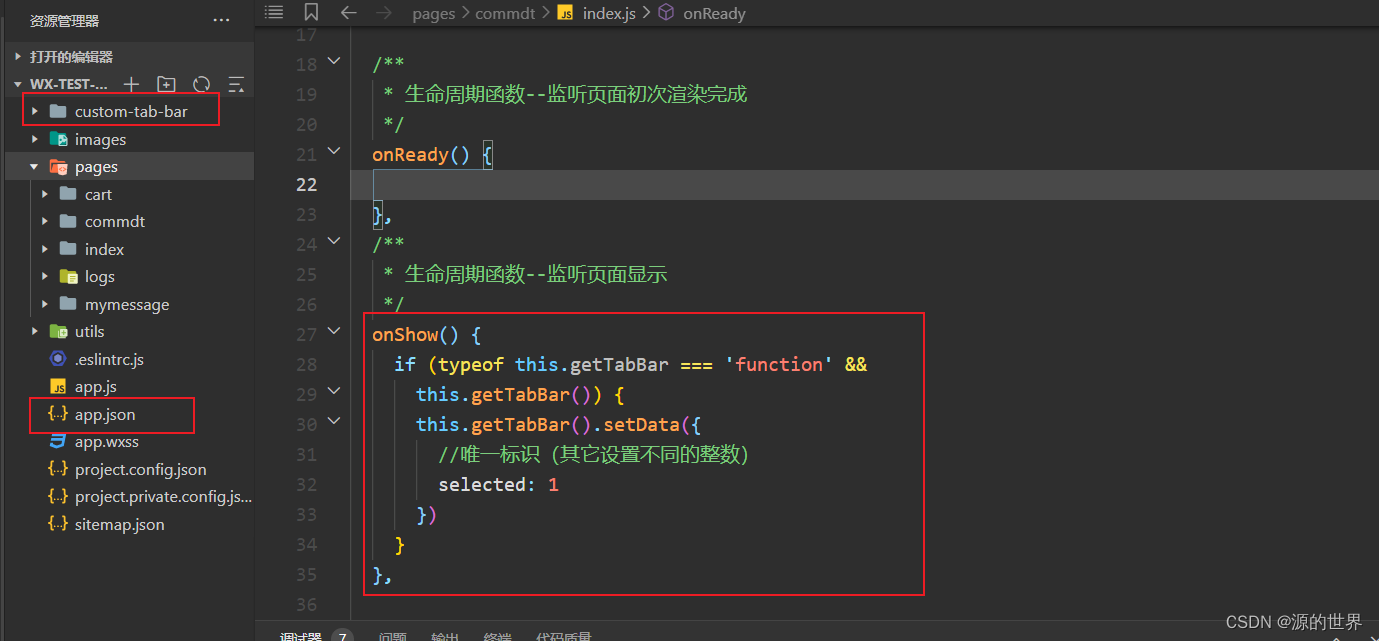
Task: Create a new folder in the explorer
Action: (x=166, y=84)
